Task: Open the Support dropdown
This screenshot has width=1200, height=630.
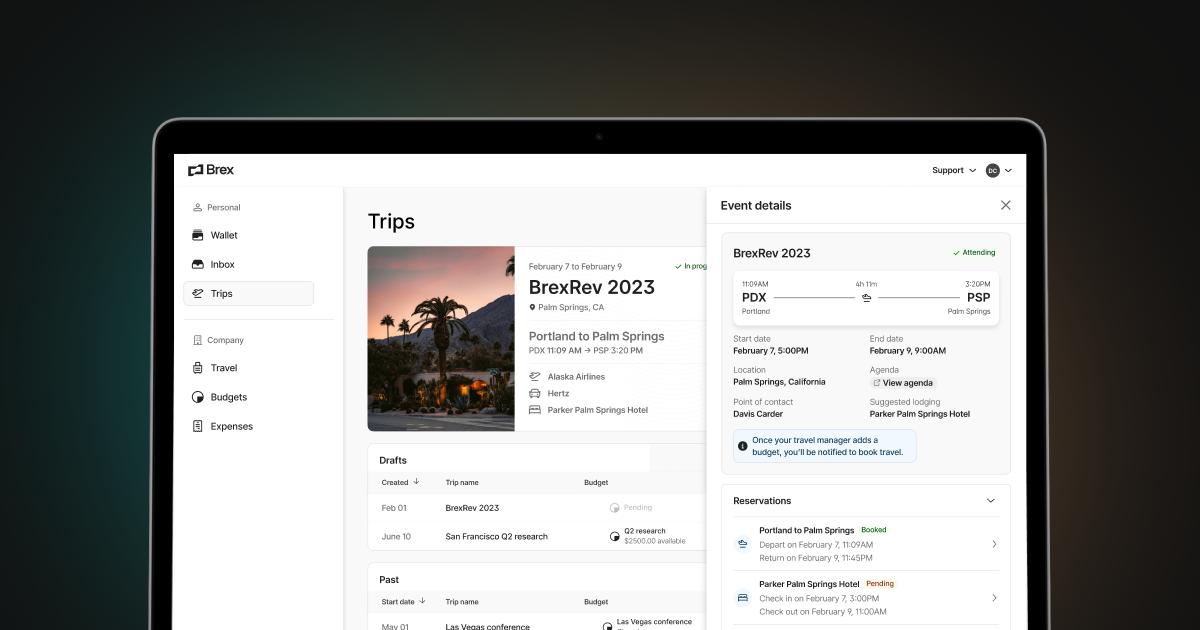Action: [952, 170]
